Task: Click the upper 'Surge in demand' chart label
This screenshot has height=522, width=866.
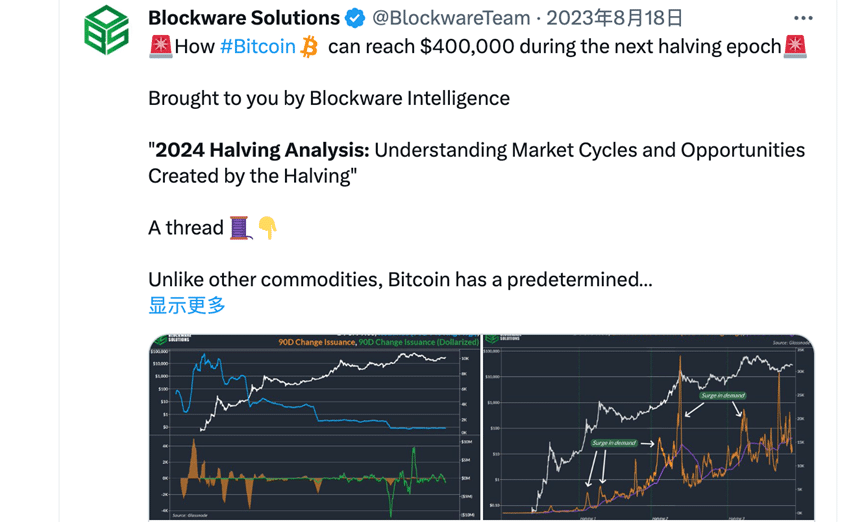Action: pos(721,396)
